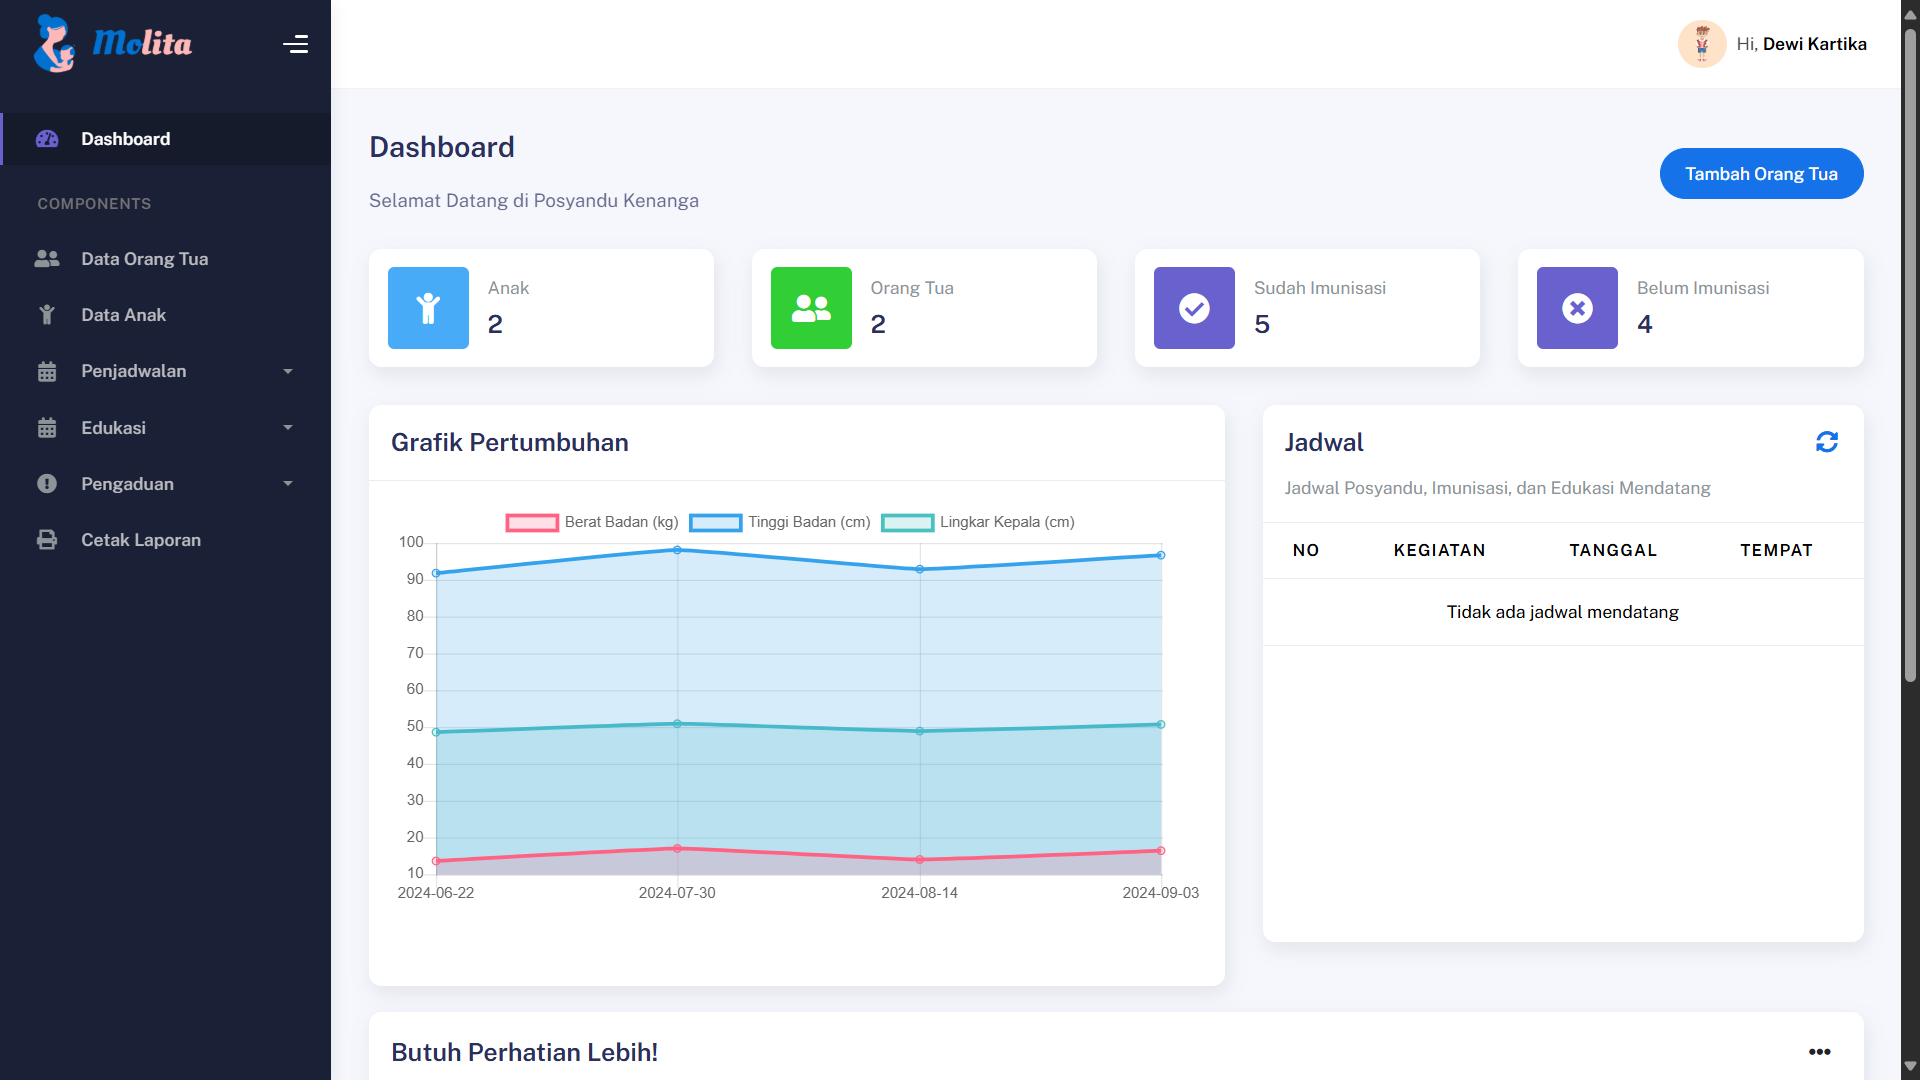Click the page scrollbar down arrow
The image size is (1920, 1080).
point(1908,1066)
